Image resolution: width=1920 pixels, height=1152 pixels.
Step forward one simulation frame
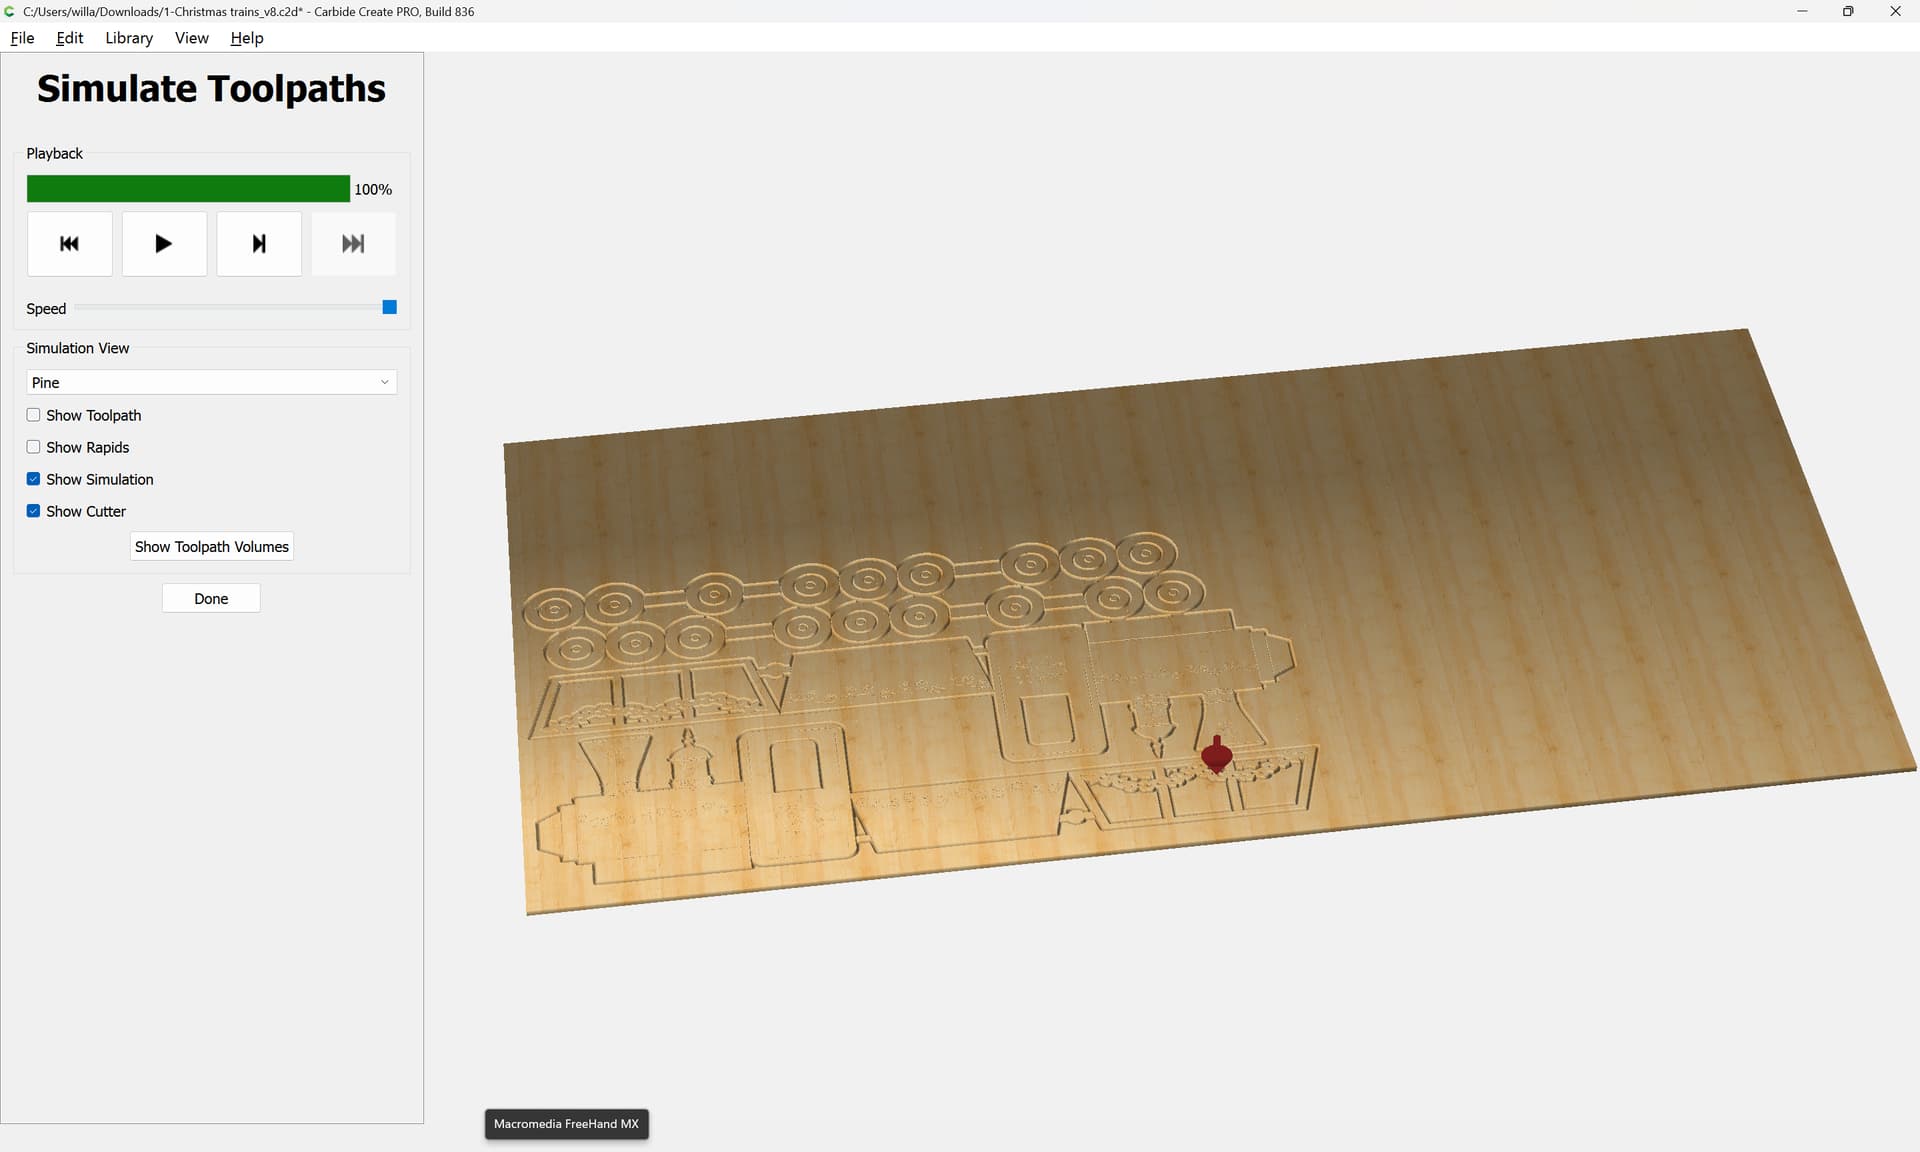(259, 244)
